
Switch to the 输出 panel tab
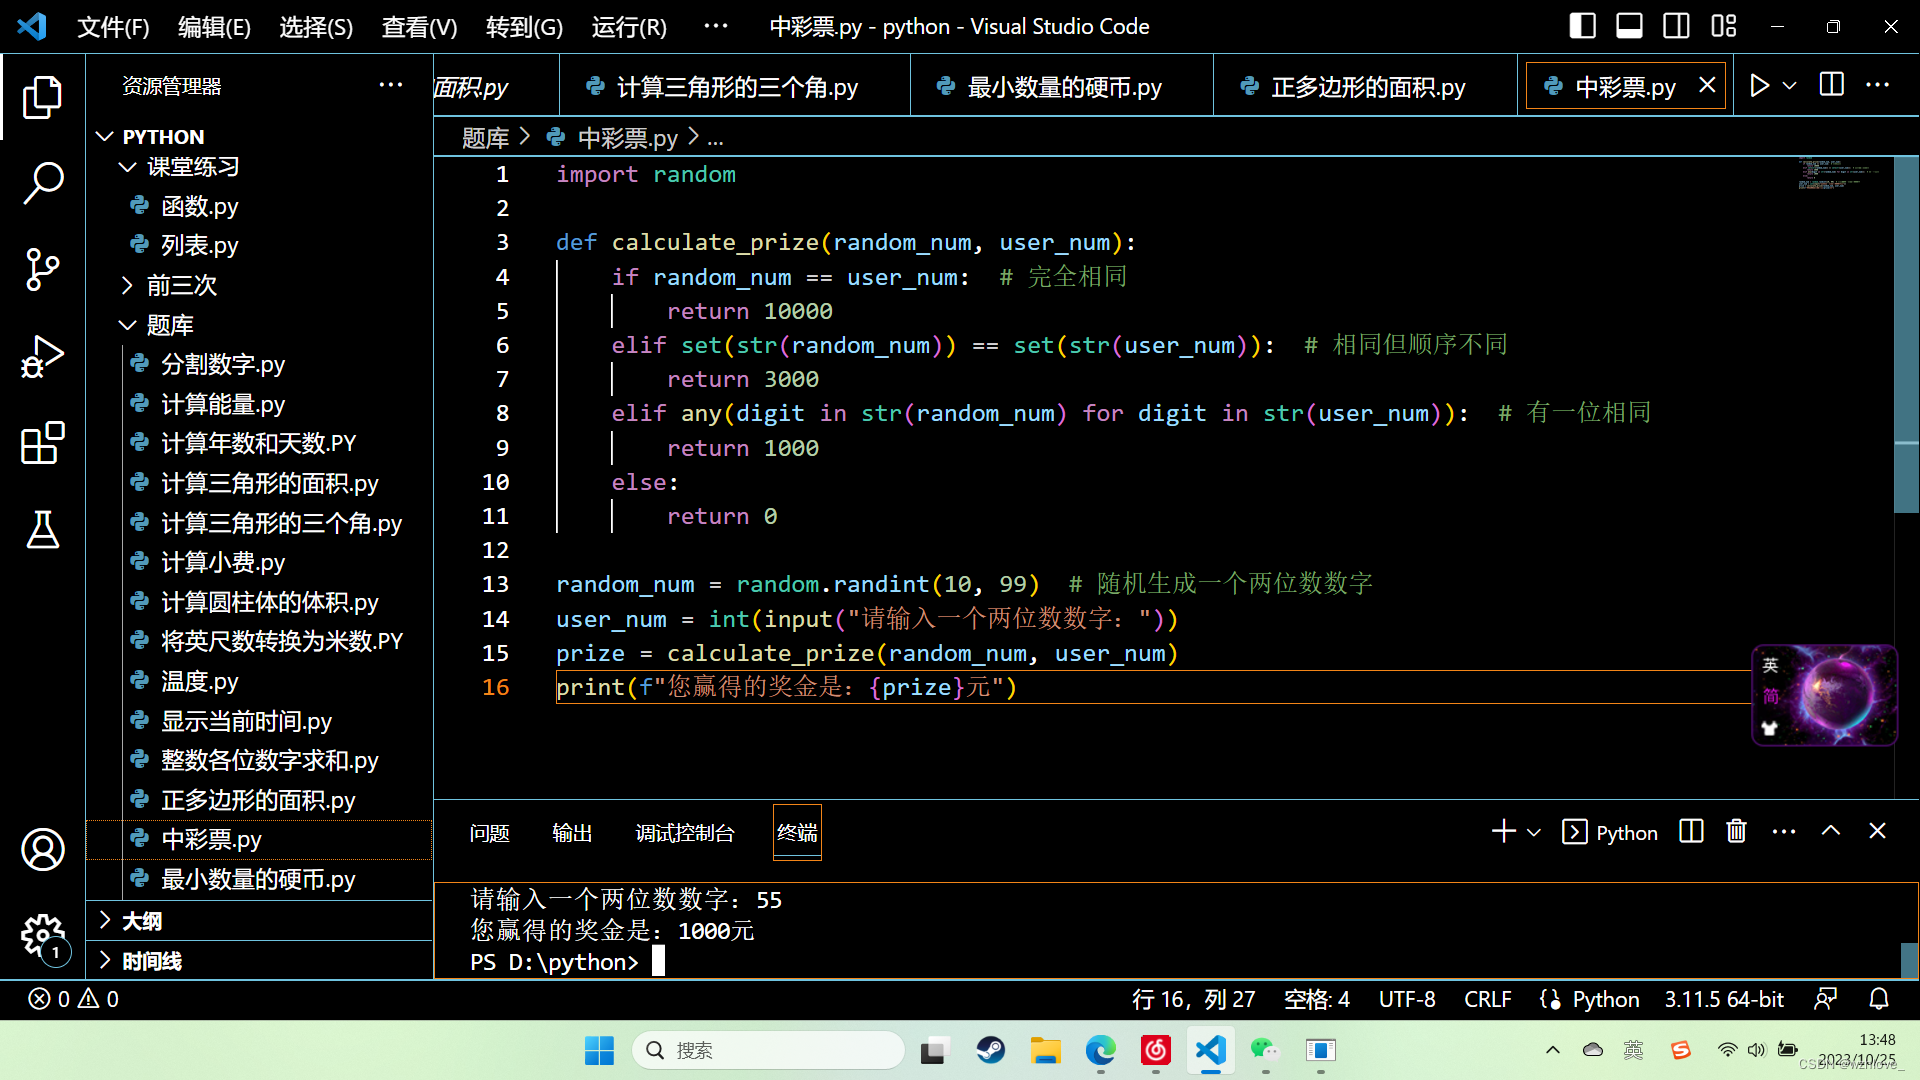click(572, 833)
